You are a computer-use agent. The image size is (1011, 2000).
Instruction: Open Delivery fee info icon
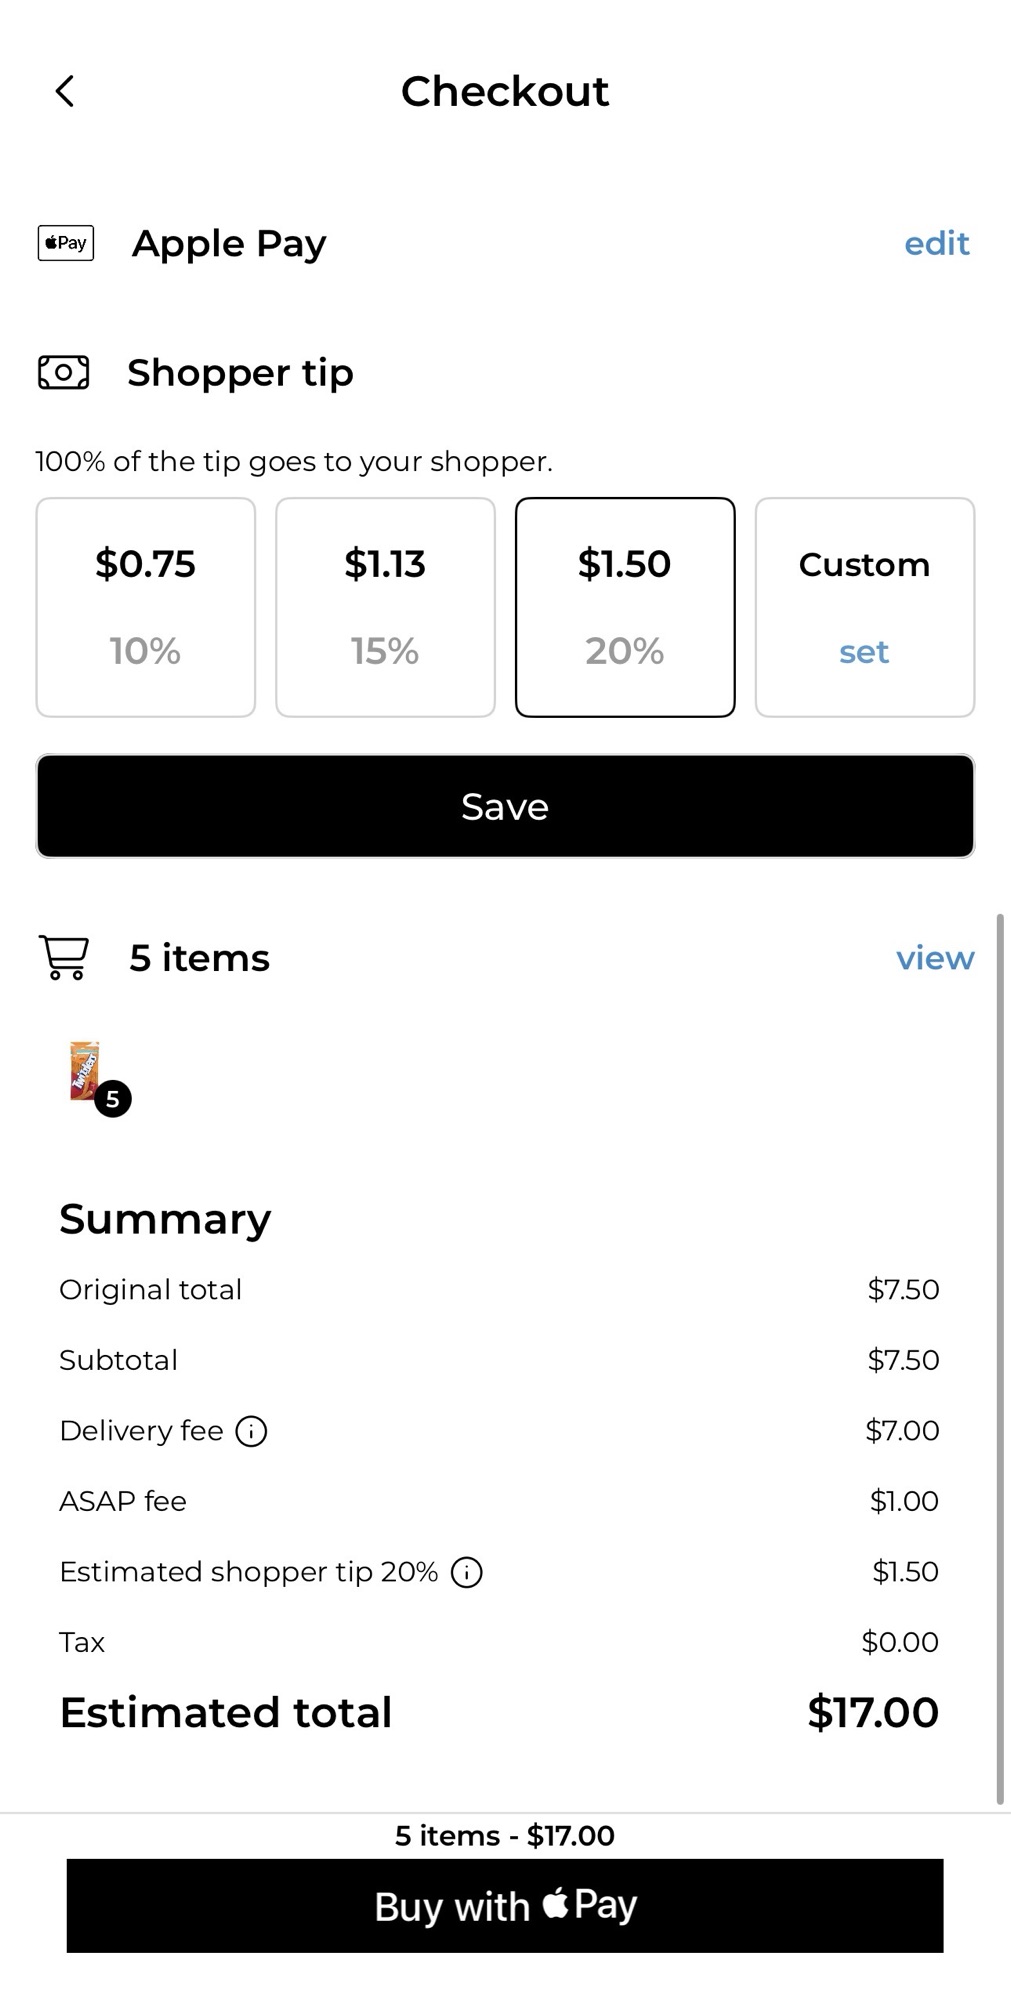coord(251,1432)
